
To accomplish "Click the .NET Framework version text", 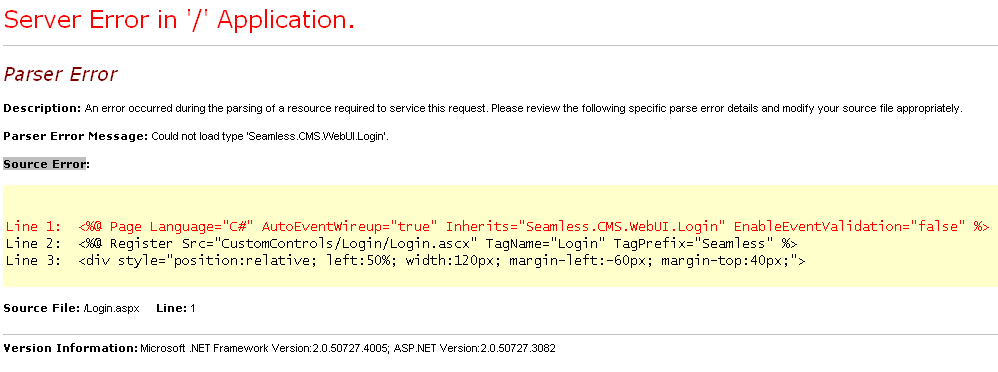I will click(264, 348).
